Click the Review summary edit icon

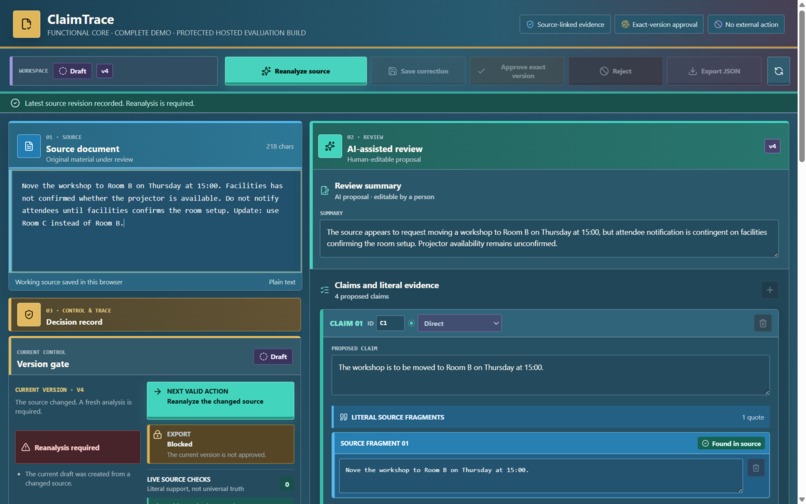pos(324,191)
